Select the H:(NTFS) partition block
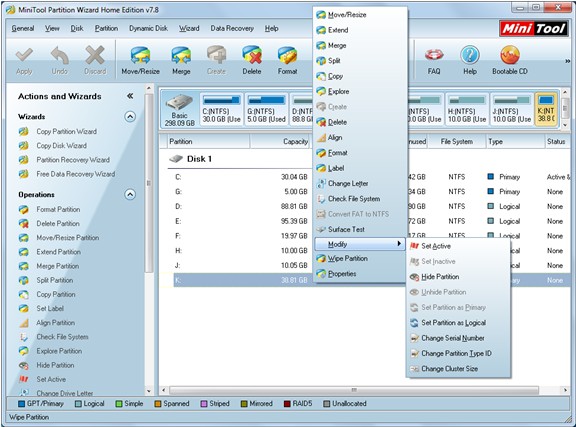The image size is (576, 427). coord(467,109)
